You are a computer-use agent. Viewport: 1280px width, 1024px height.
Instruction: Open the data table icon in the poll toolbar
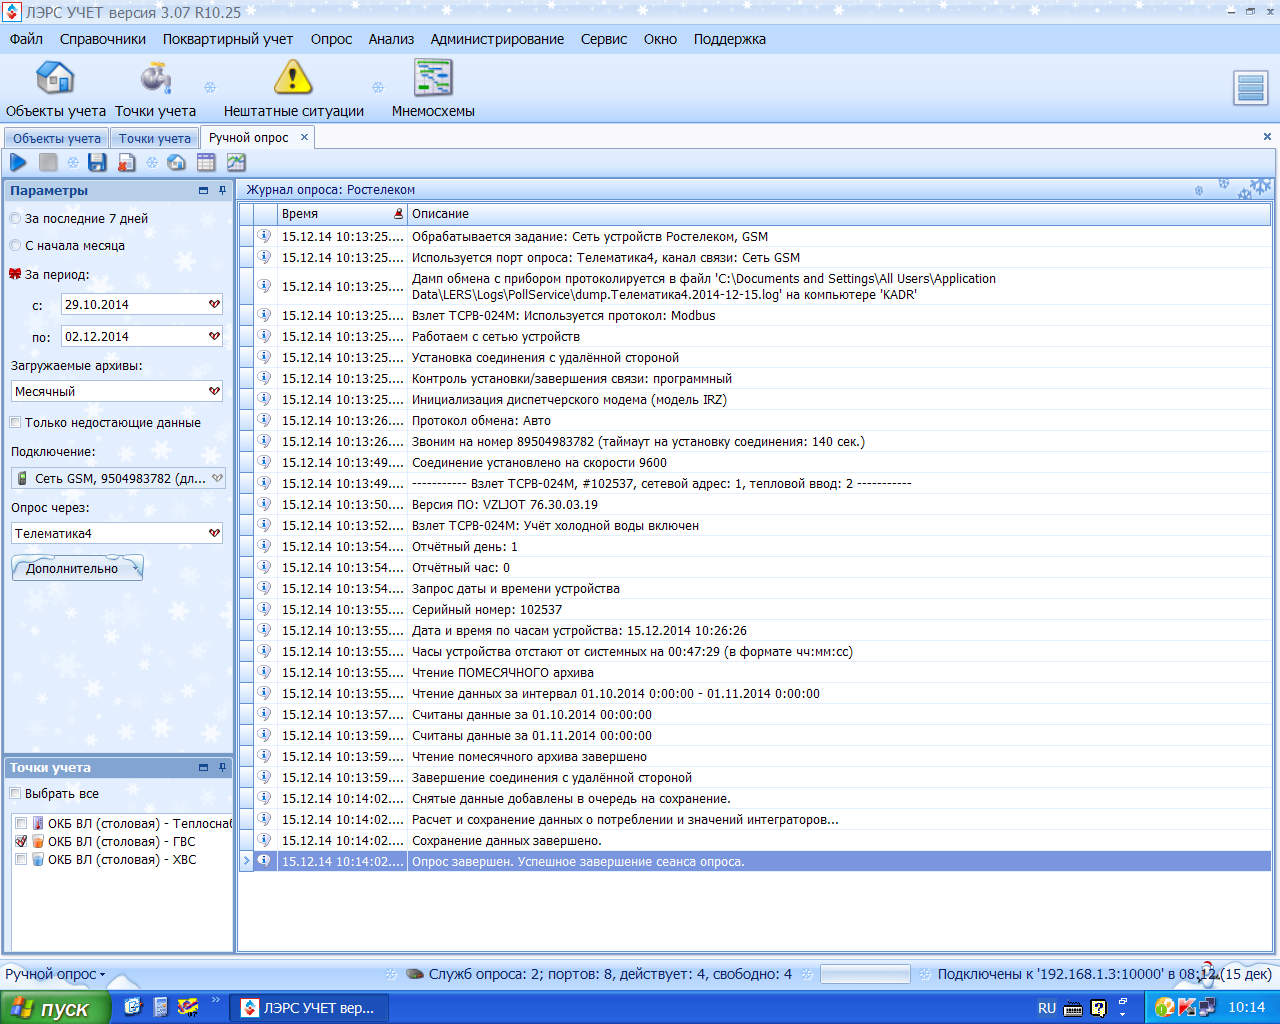pyautogui.click(x=206, y=162)
